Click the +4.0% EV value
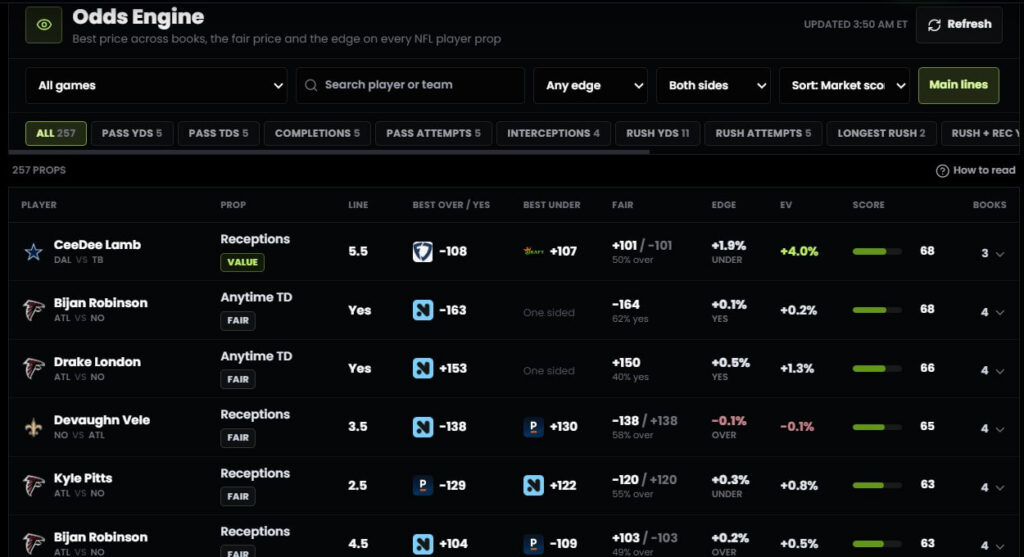Image resolution: width=1024 pixels, height=557 pixels. [799, 251]
